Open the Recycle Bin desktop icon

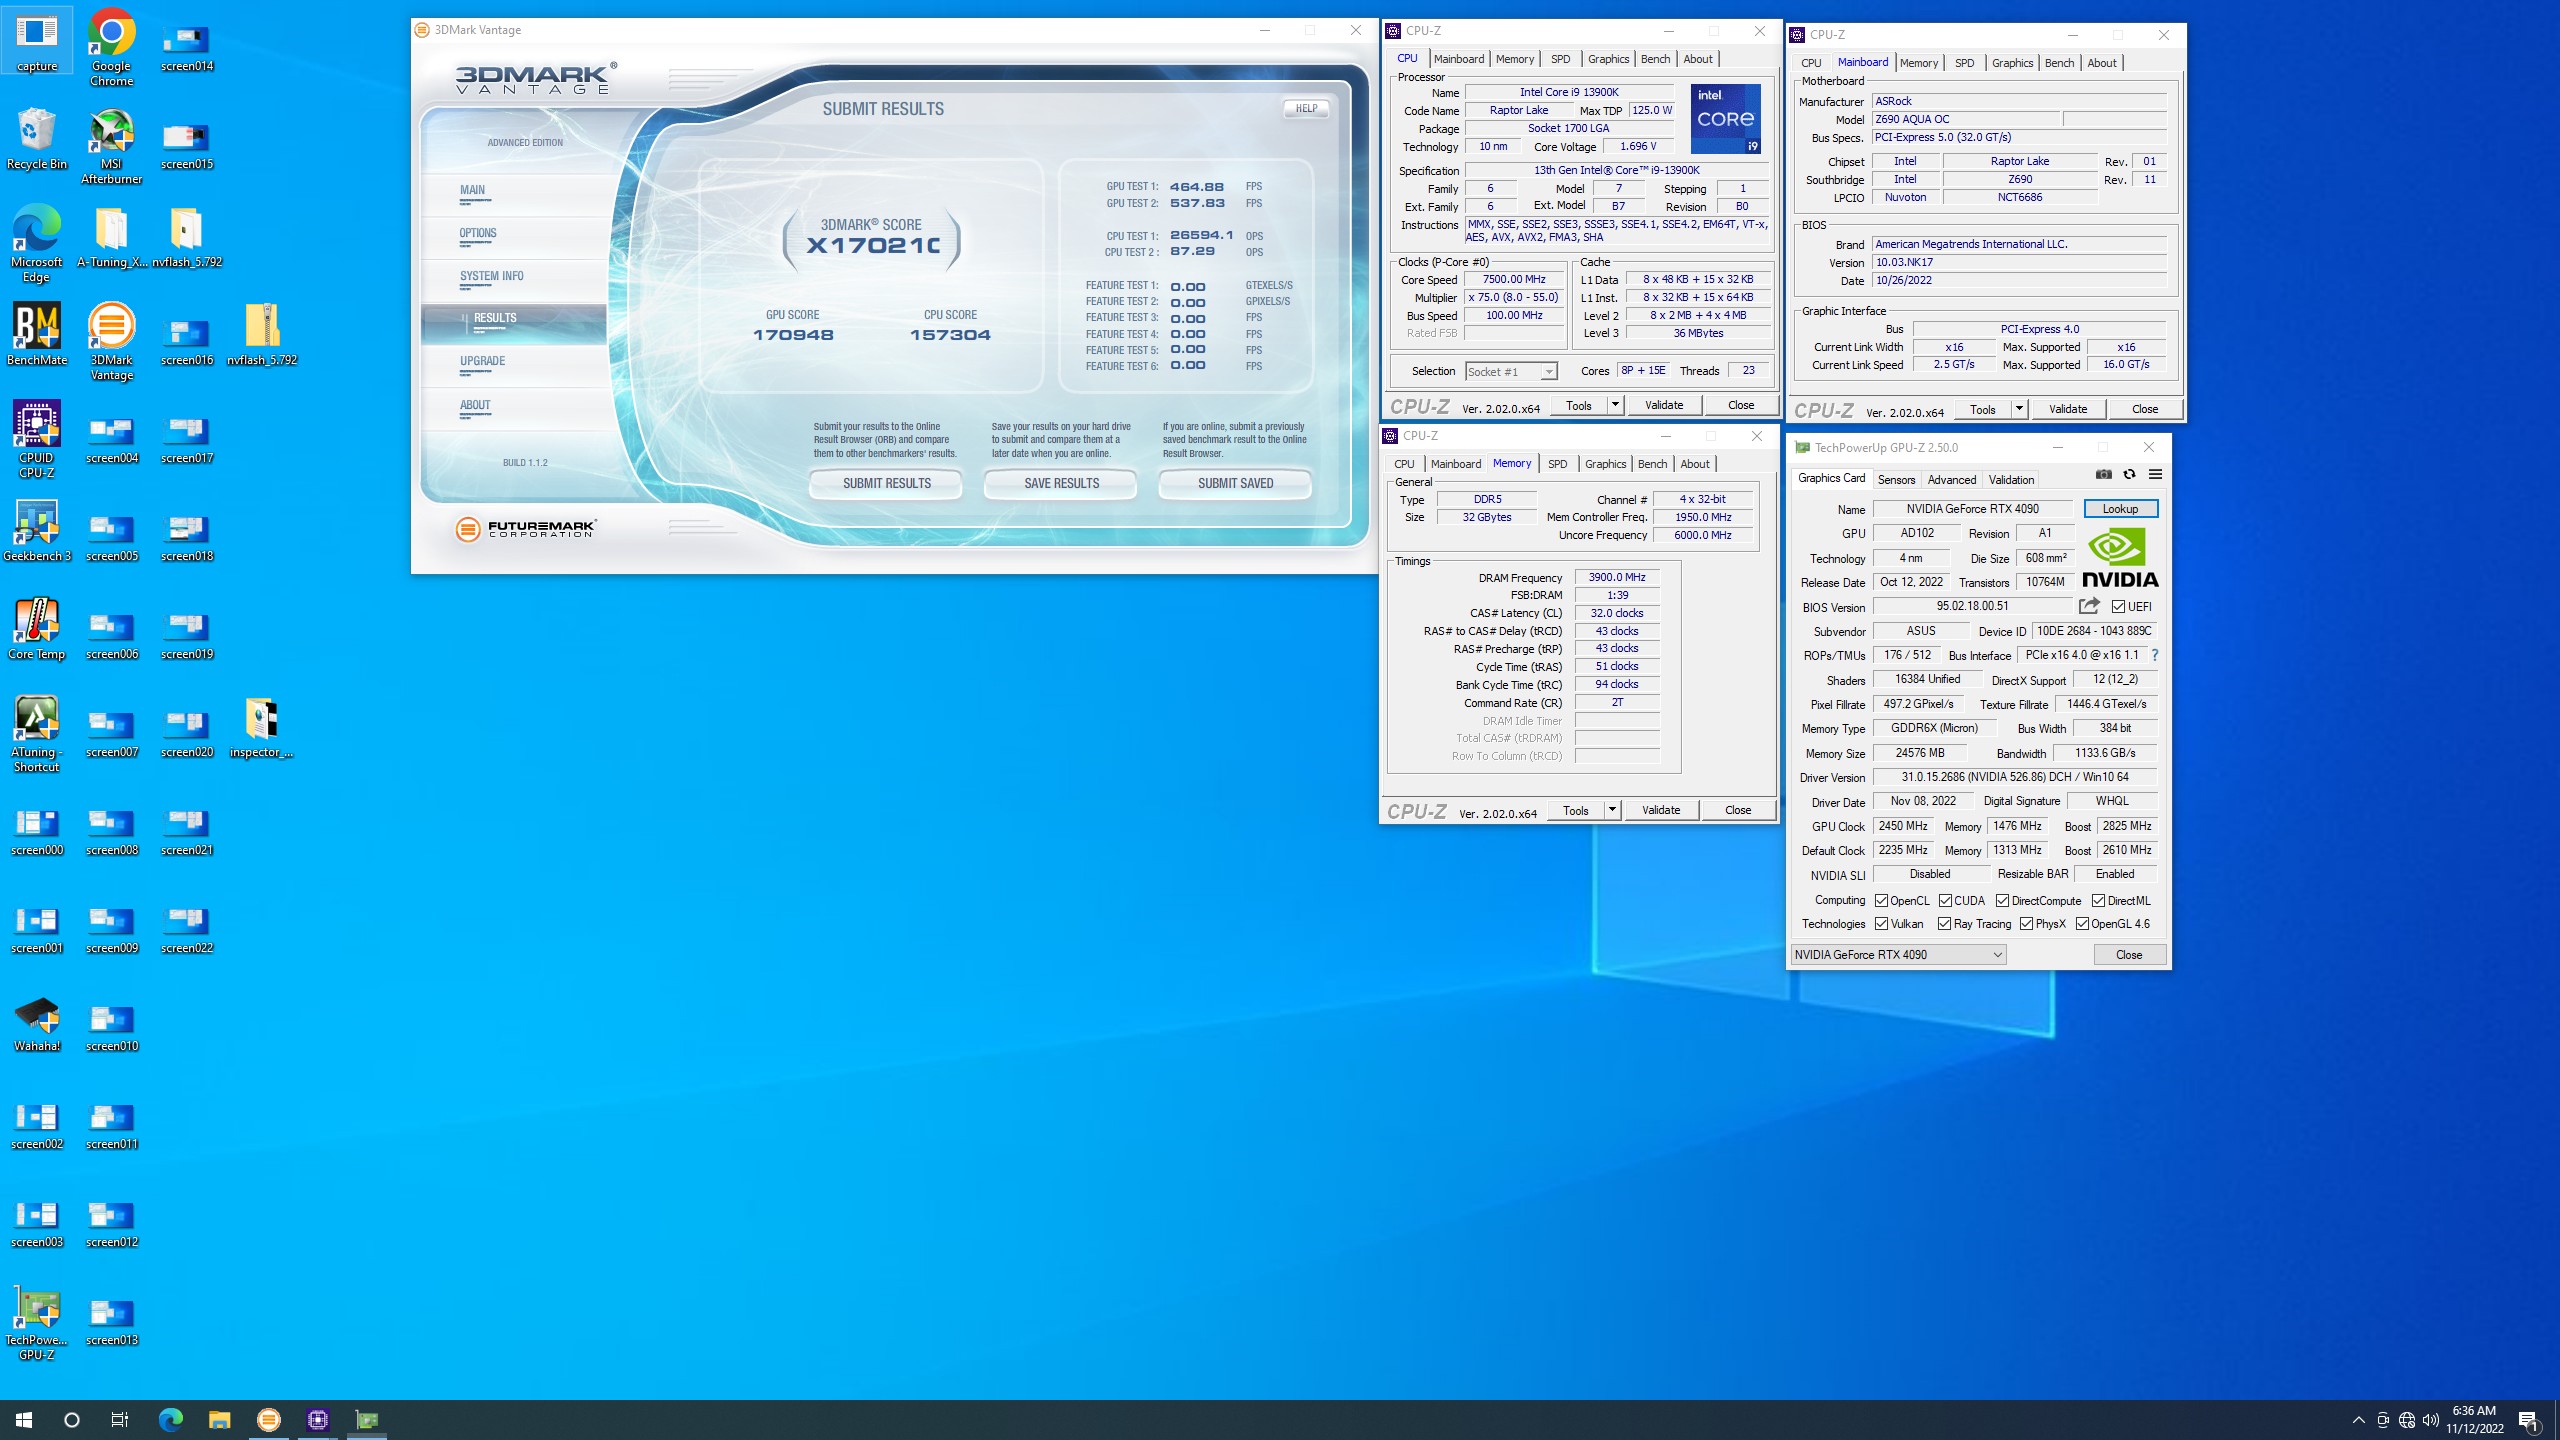pos(37,138)
